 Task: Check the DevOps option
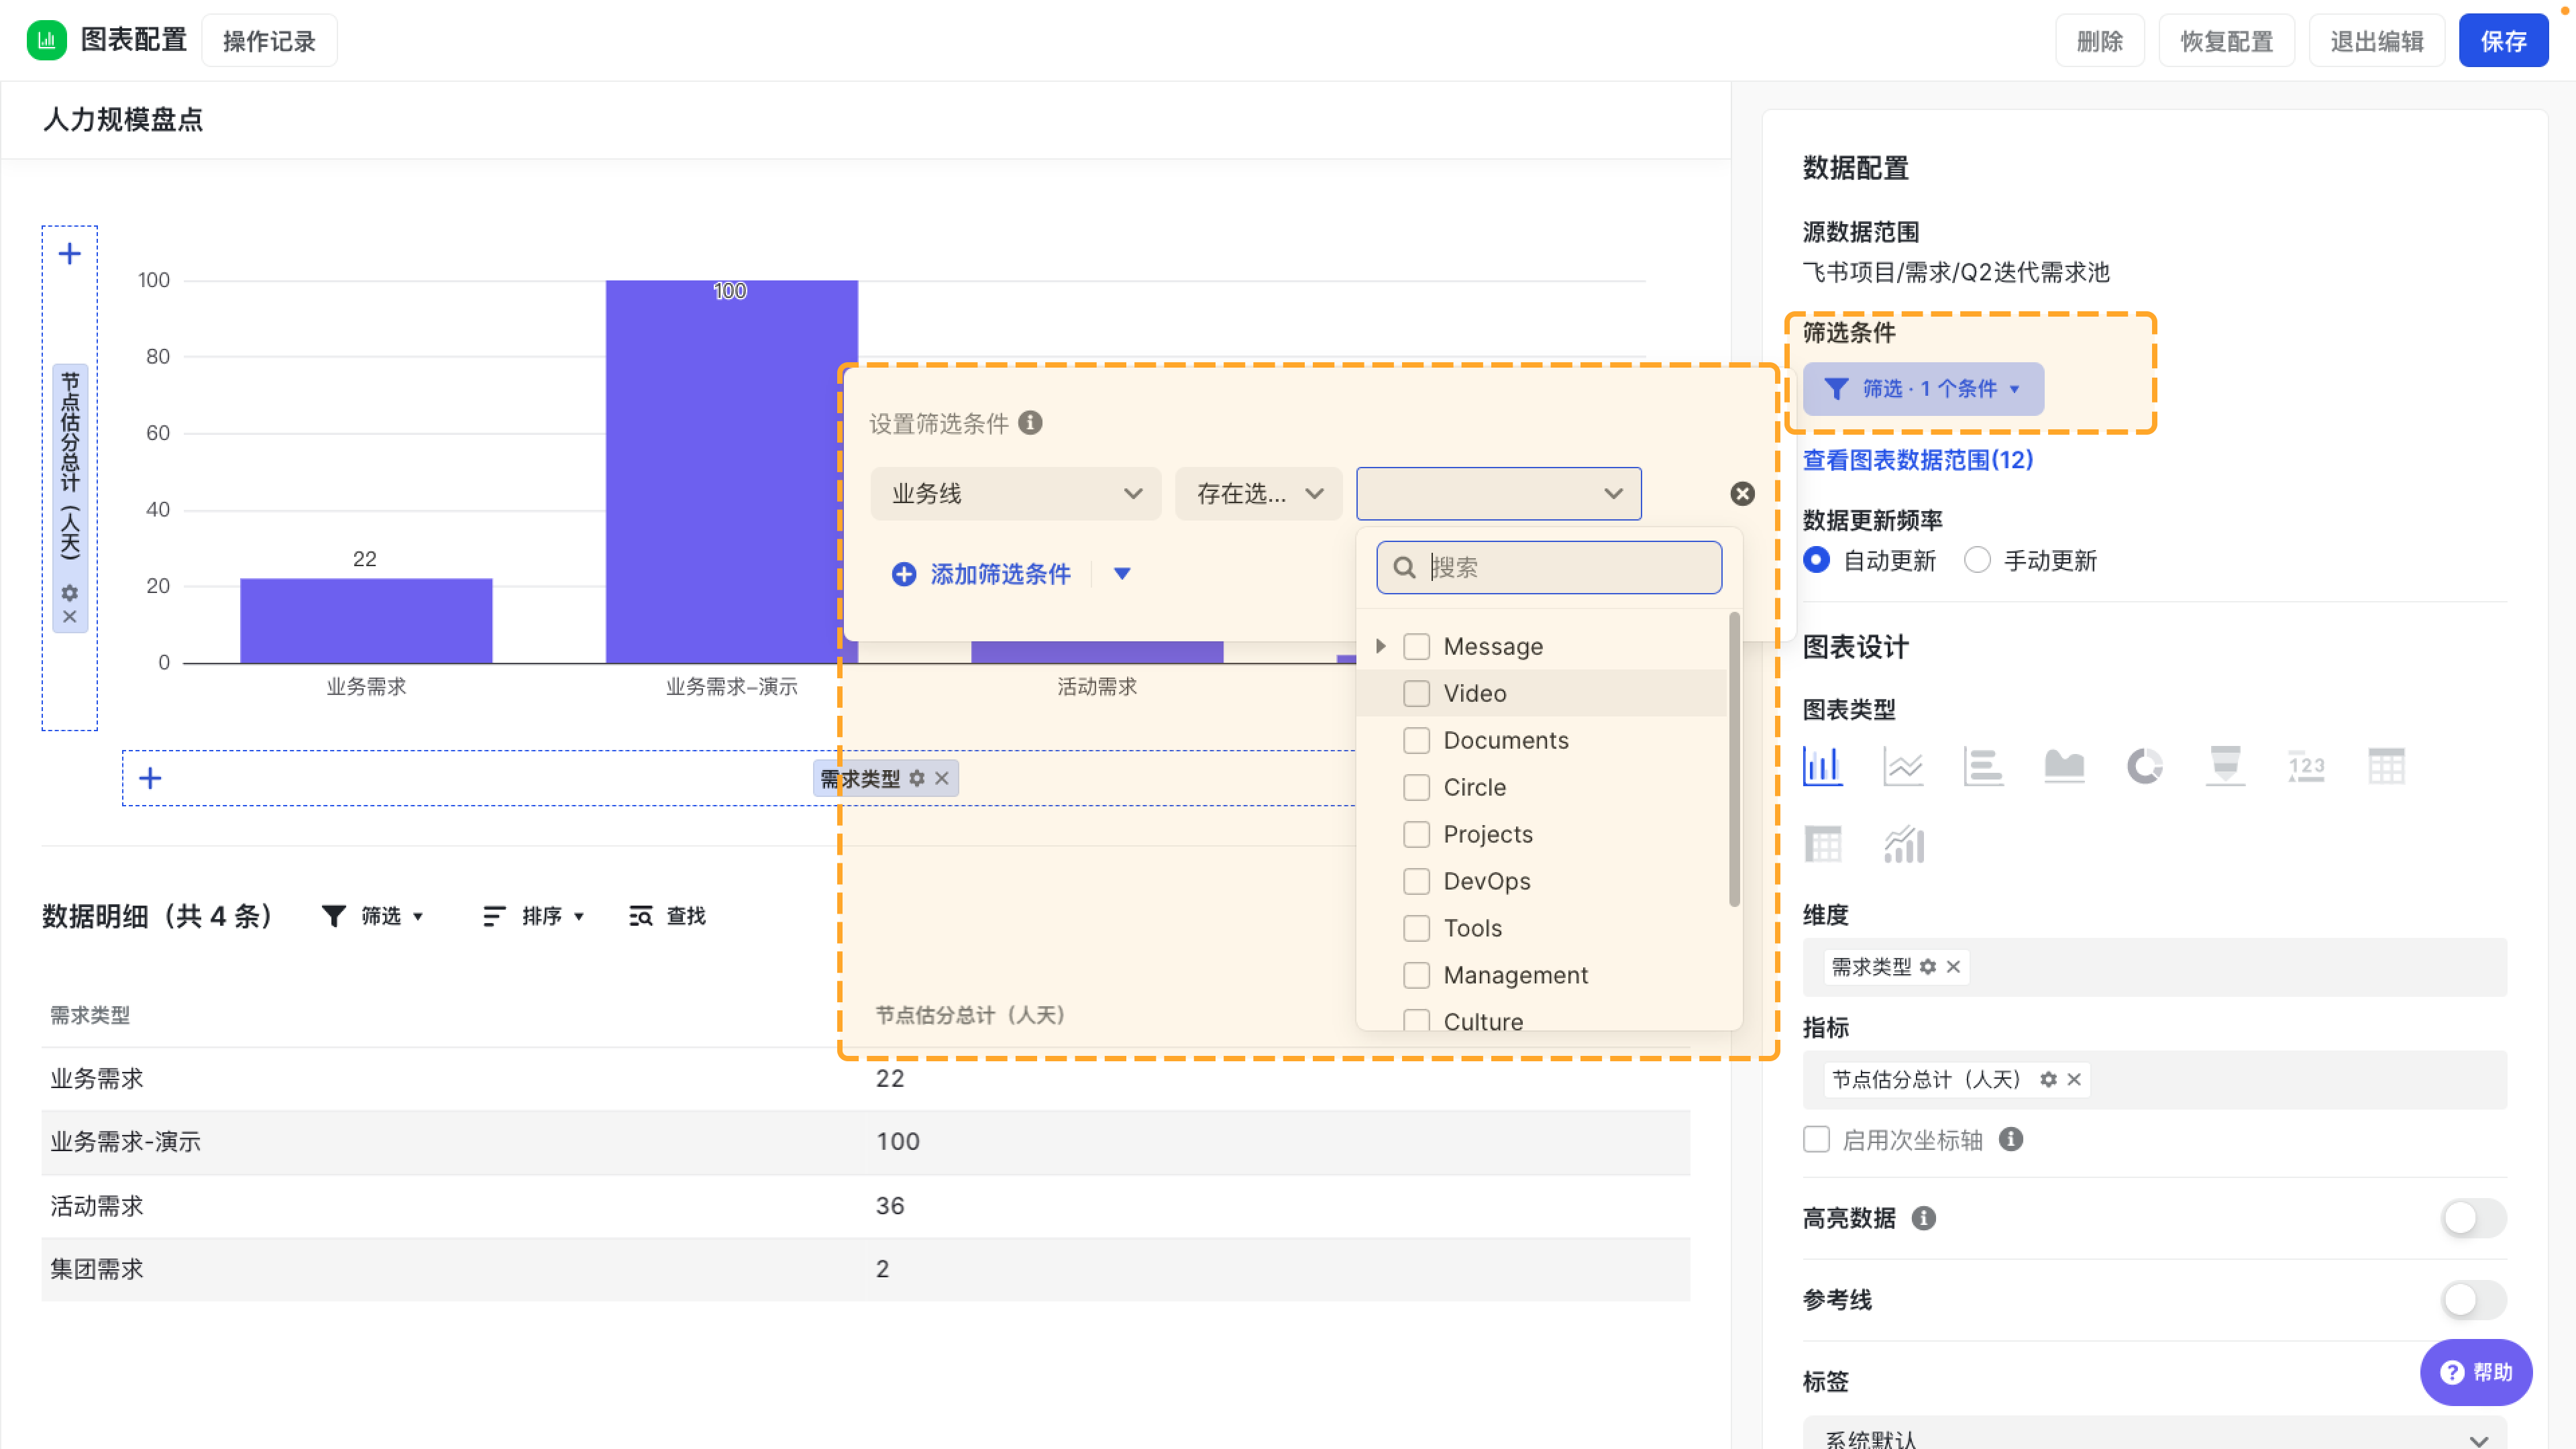pos(1416,882)
